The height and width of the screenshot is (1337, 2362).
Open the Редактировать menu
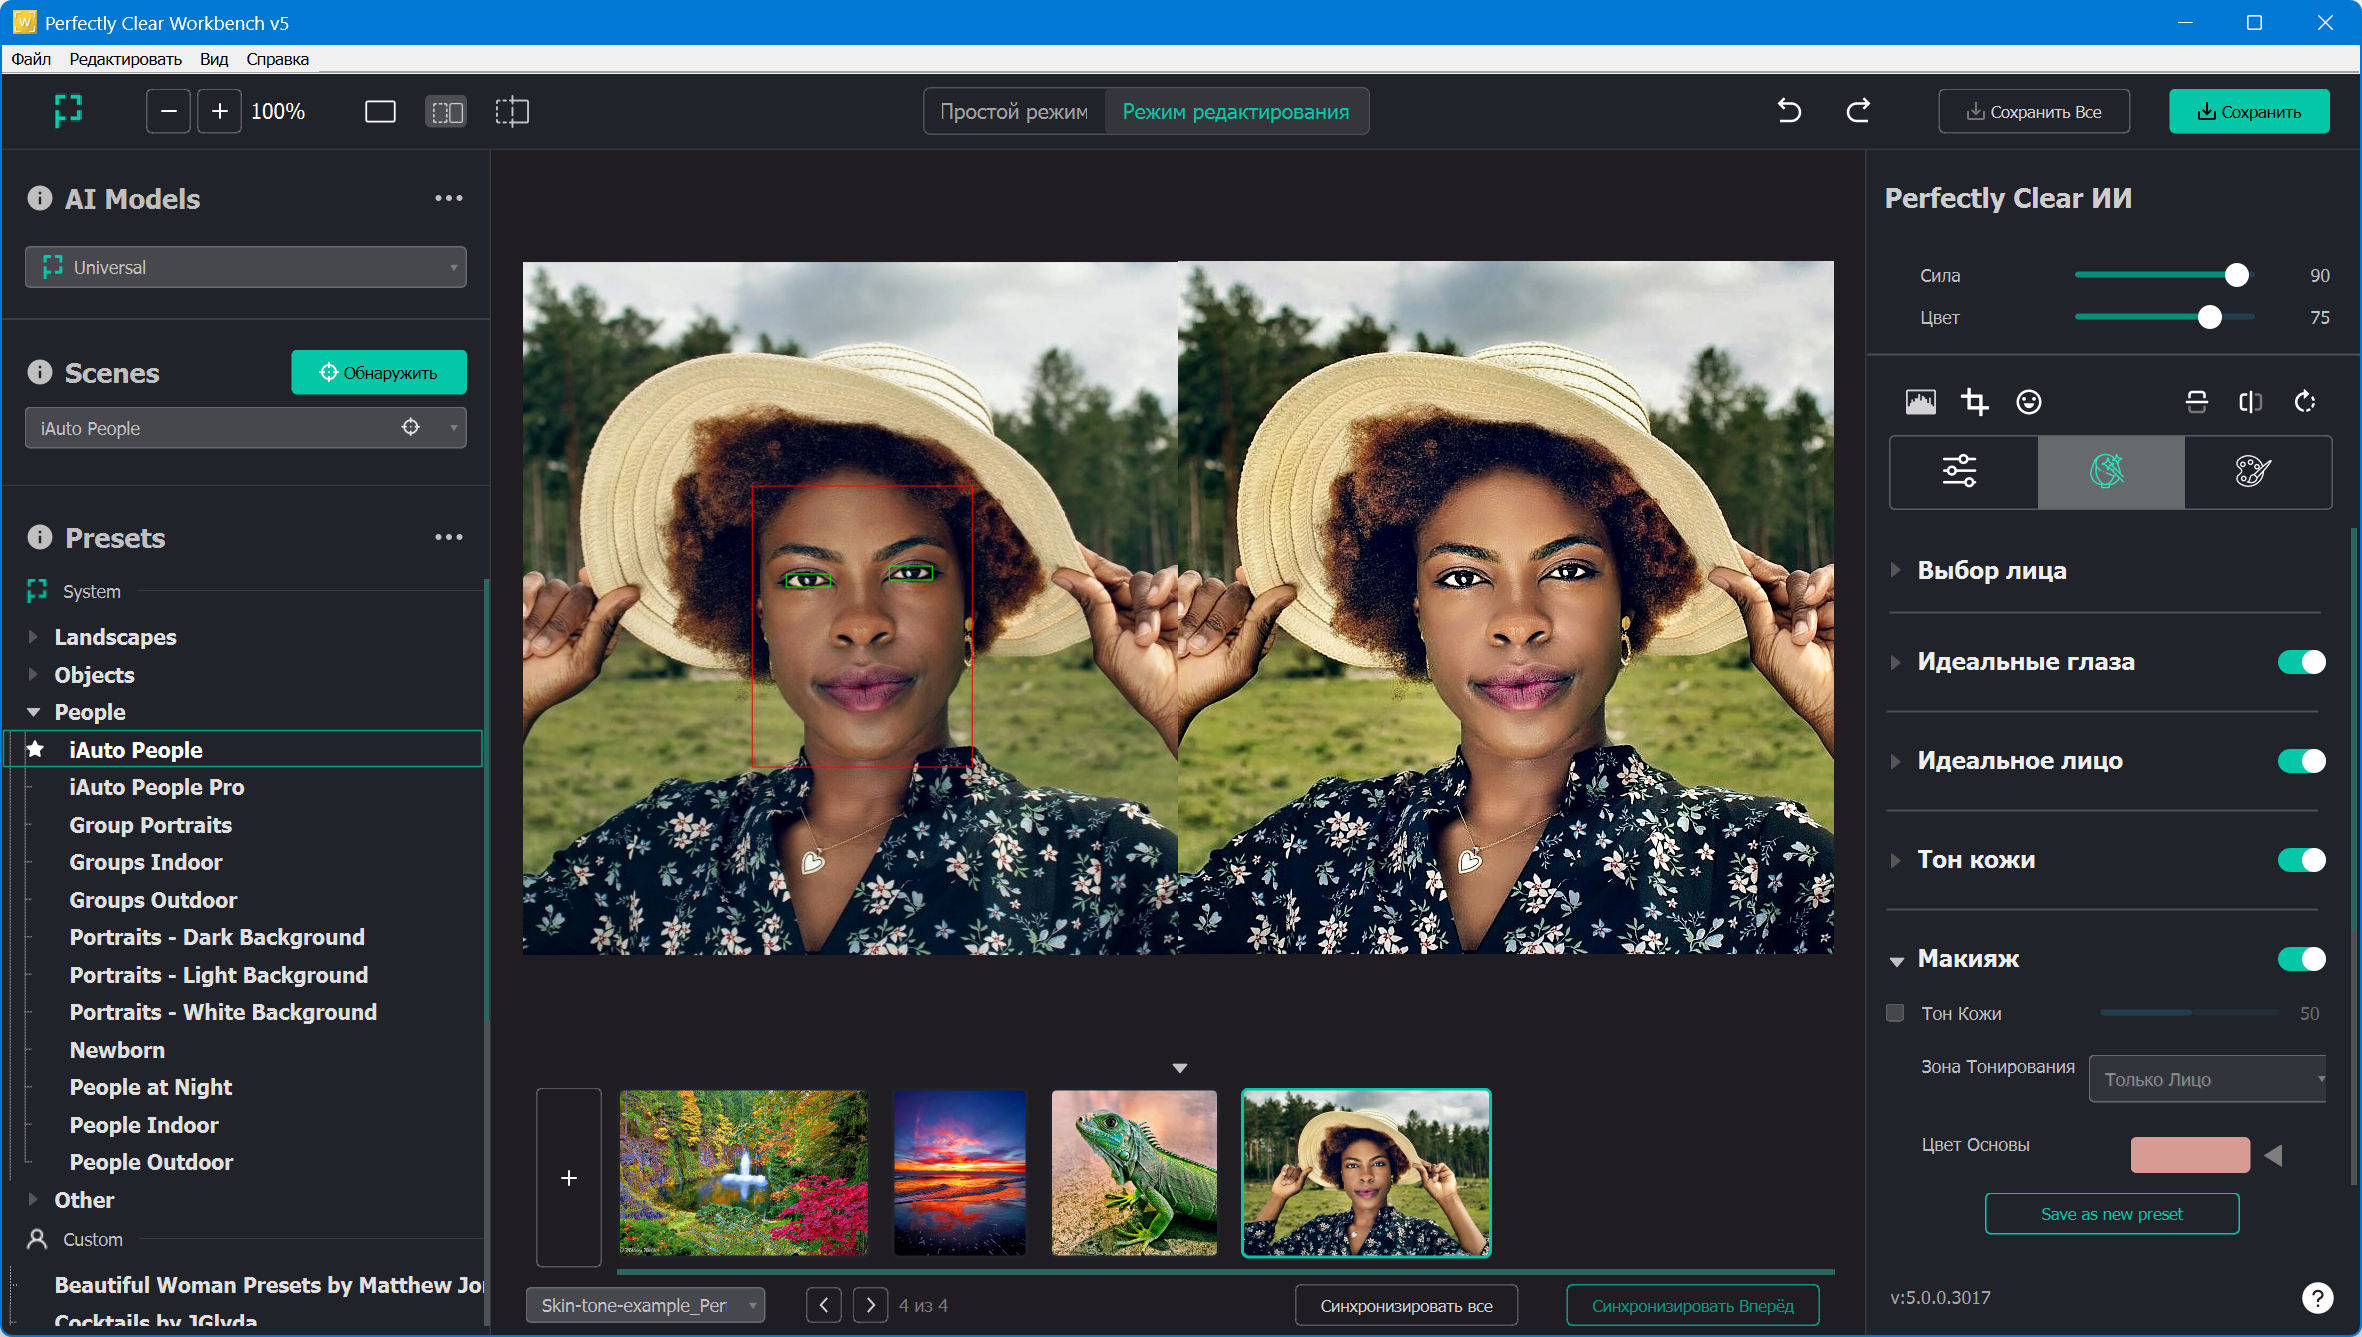click(125, 59)
